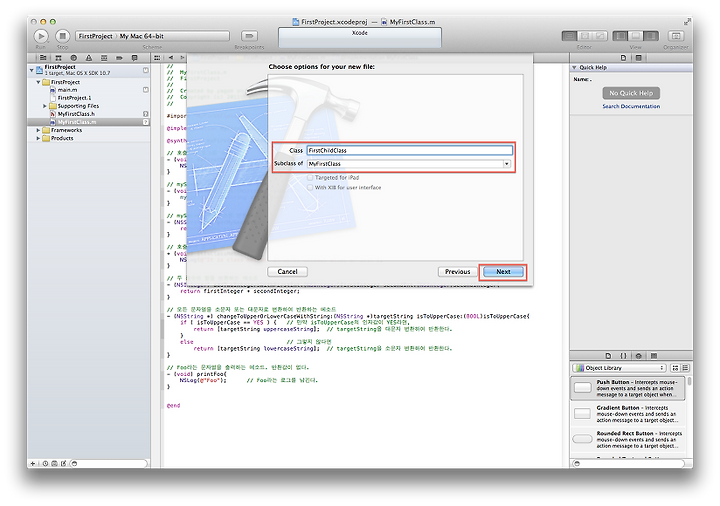Go back in editor history

pos(171,58)
